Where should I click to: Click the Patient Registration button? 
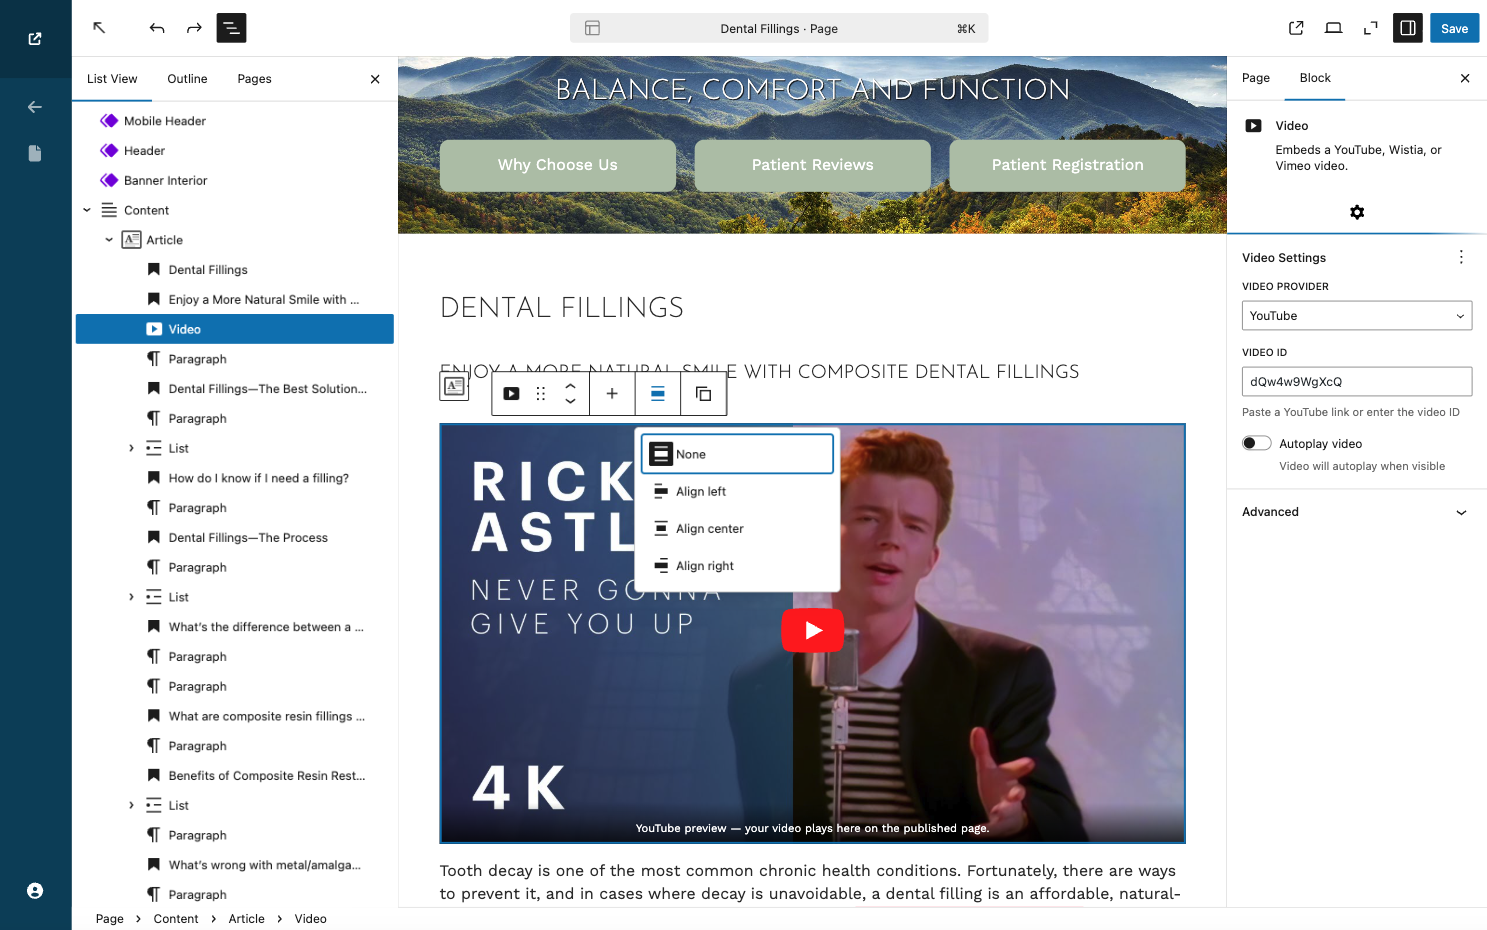click(x=1068, y=165)
